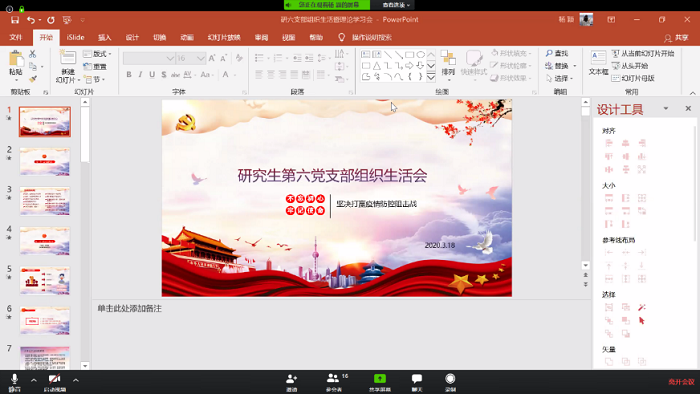The width and height of the screenshot is (700, 394).
Task: Click the Start From Beginning presentation icon in title bar
Action: [67, 20]
